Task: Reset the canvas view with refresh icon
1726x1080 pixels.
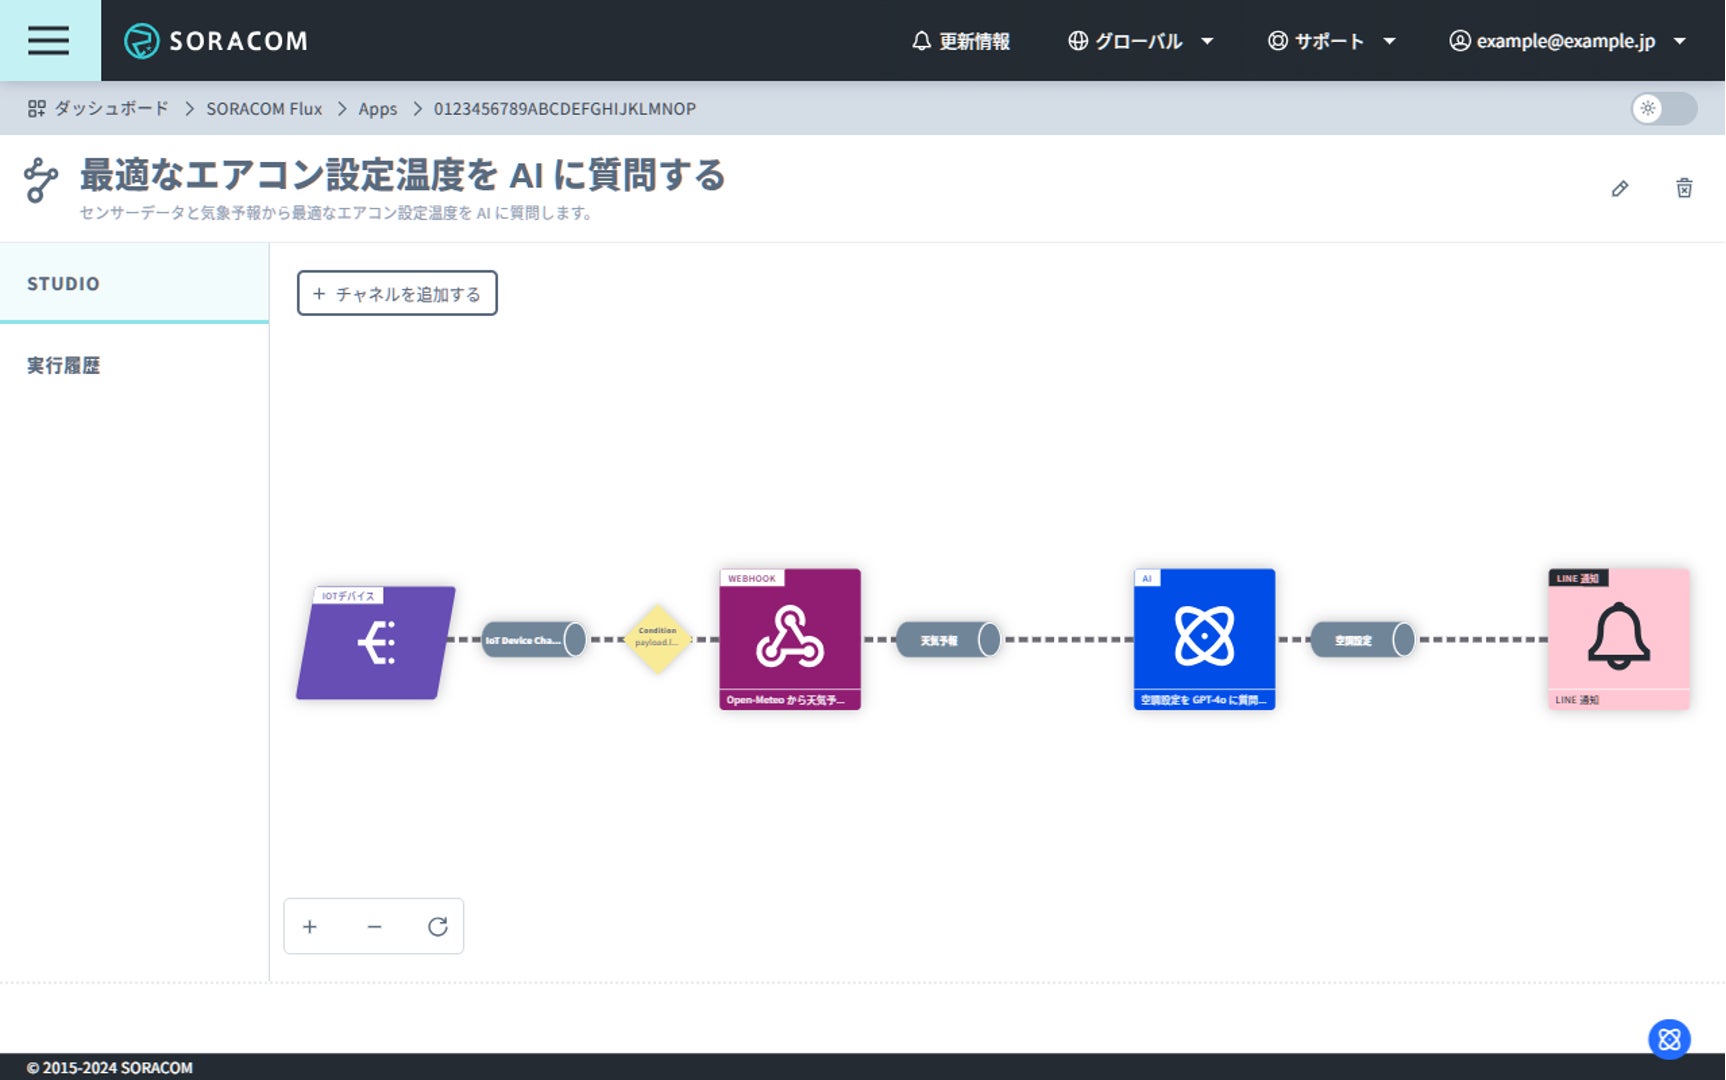Action: click(x=437, y=927)
